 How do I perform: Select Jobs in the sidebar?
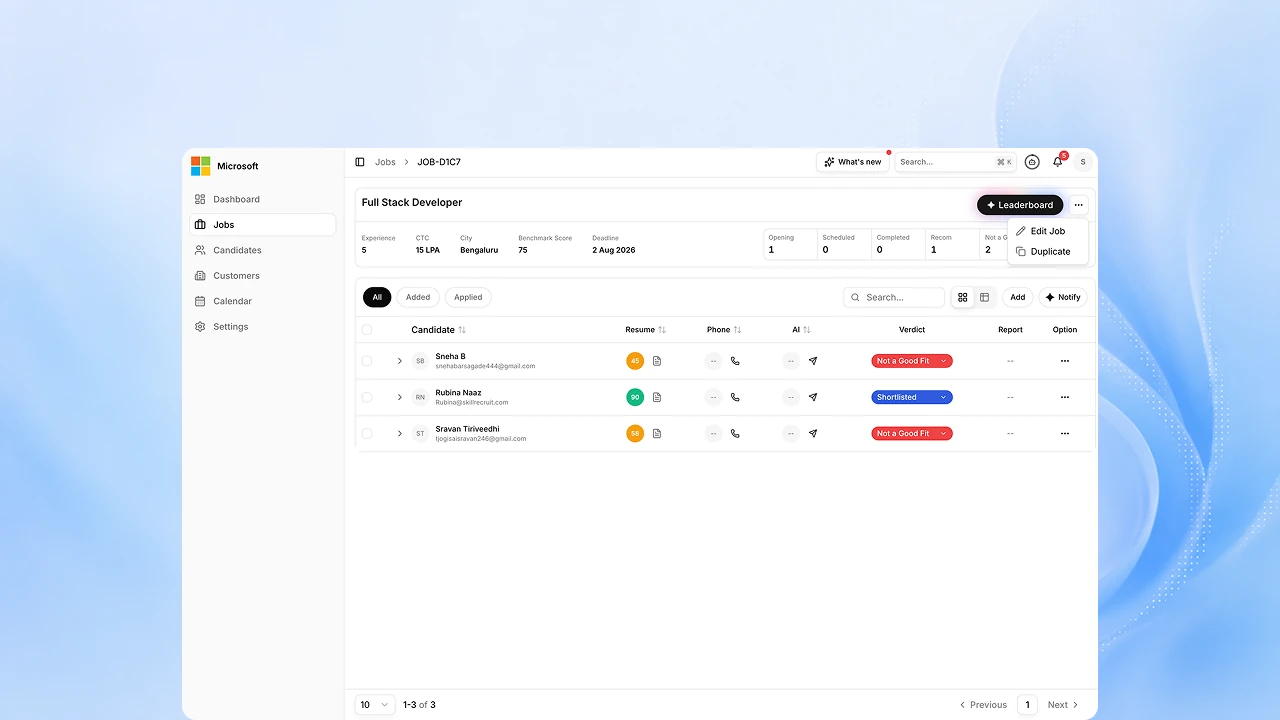pos(263,225)
